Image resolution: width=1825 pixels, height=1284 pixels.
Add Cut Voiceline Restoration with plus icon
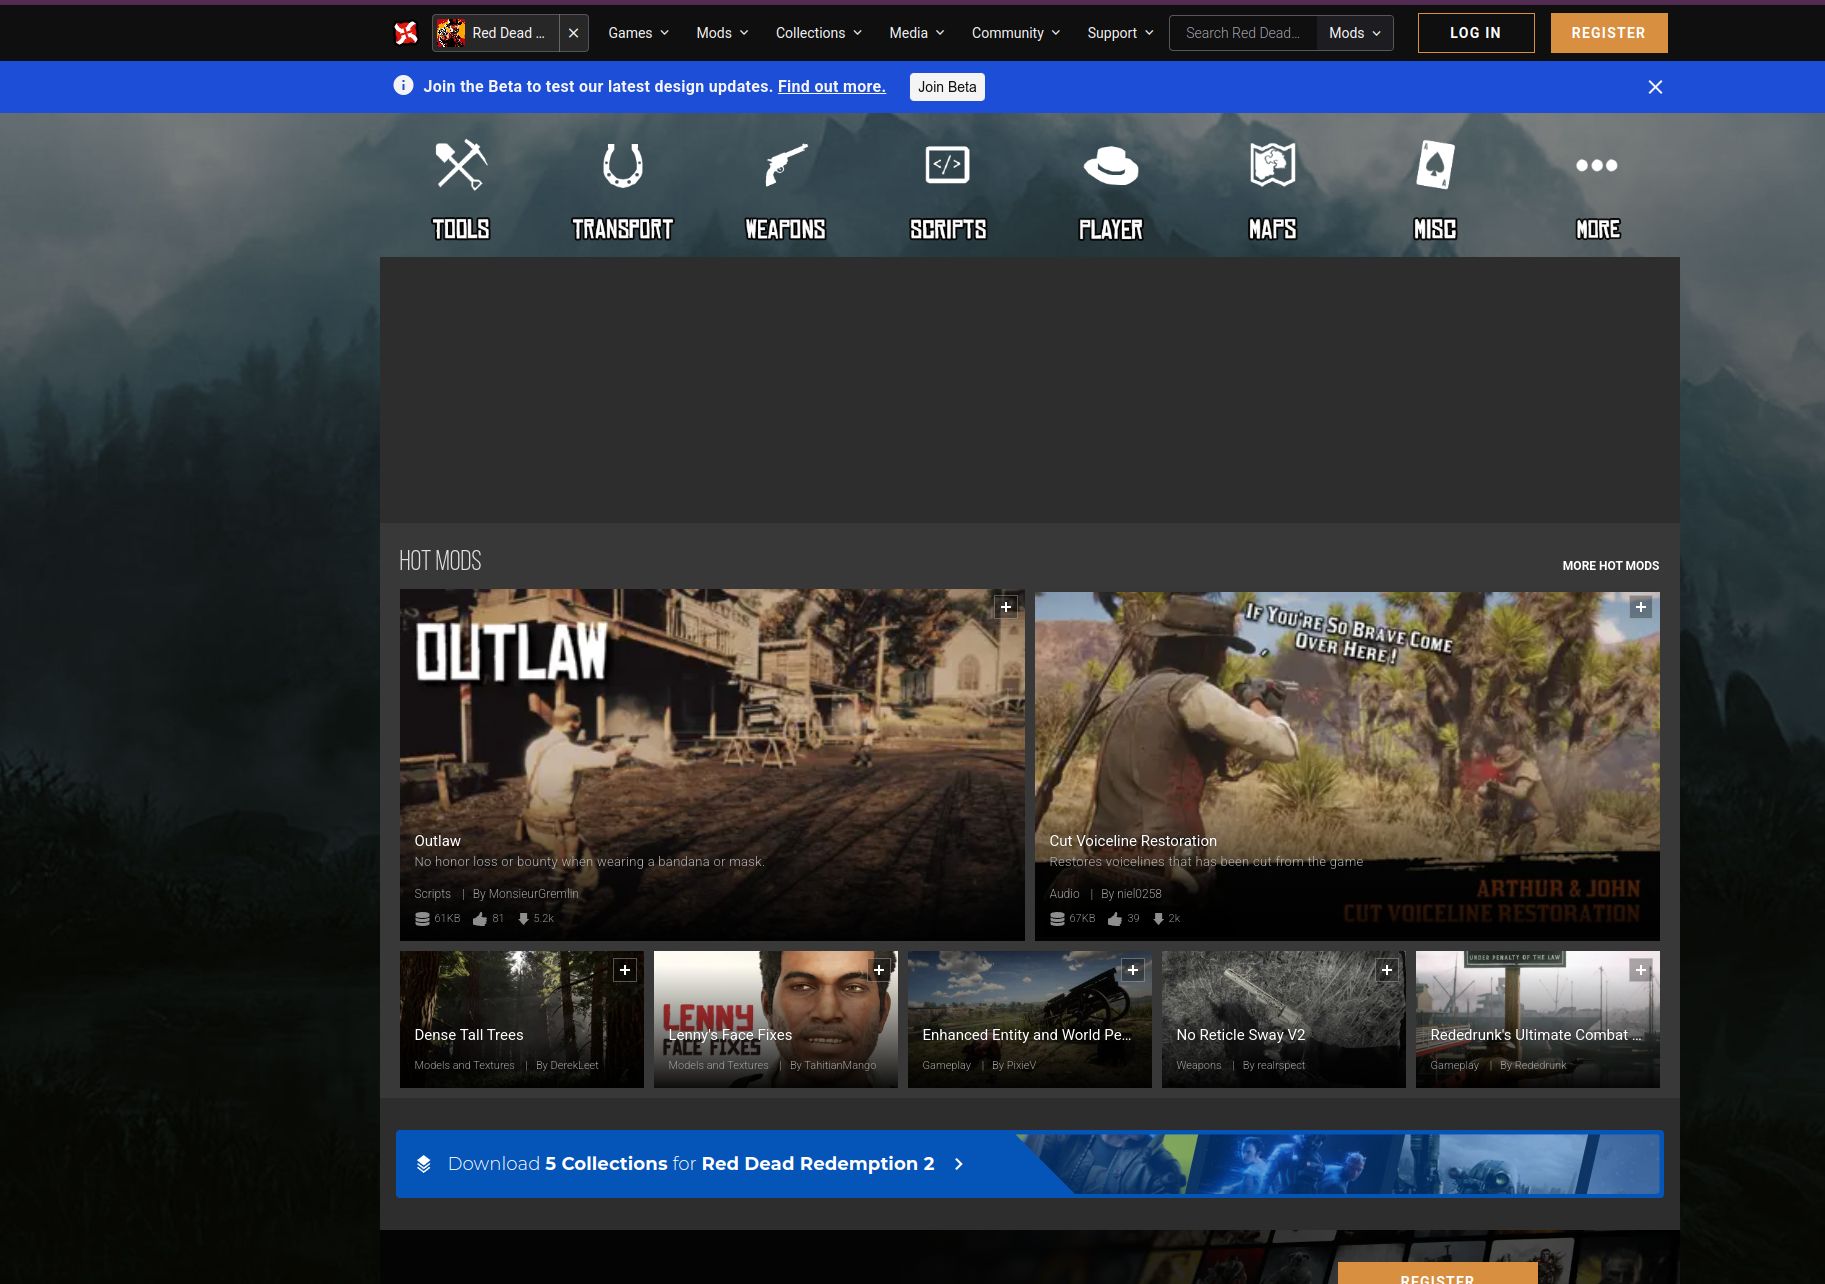click(1640, 607)
